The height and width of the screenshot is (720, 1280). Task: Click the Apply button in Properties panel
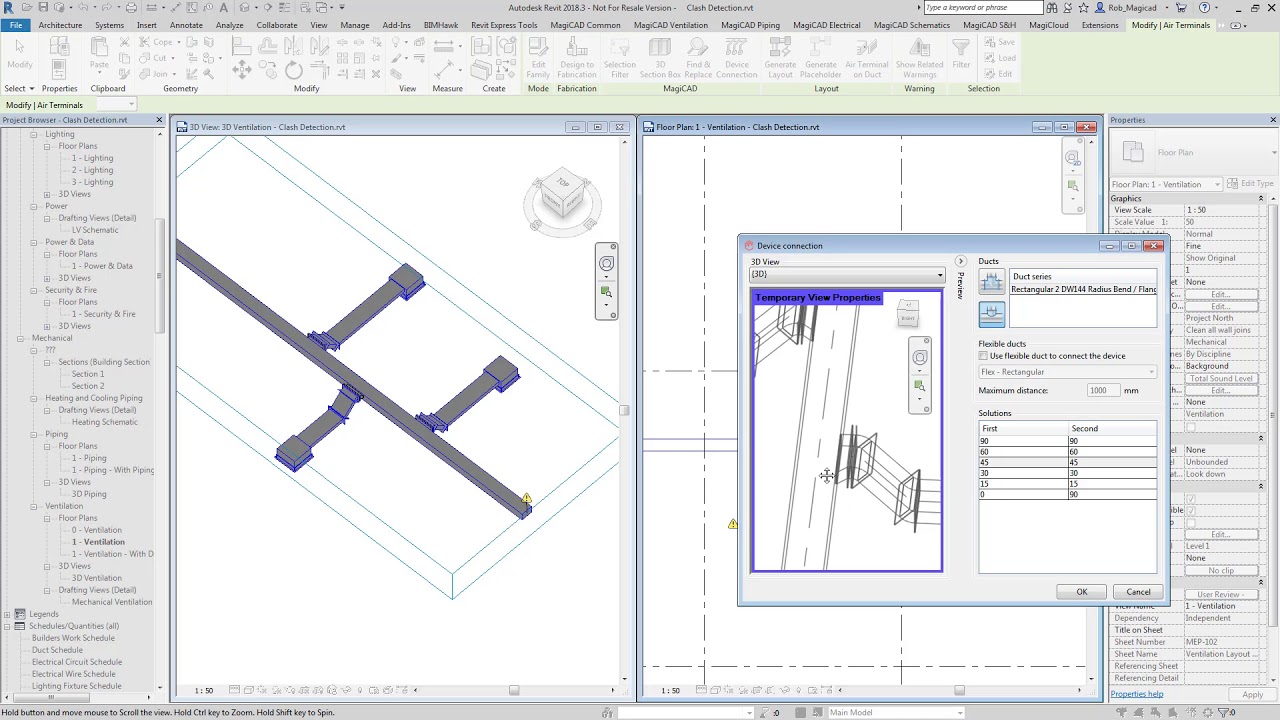click(1252, 694)
